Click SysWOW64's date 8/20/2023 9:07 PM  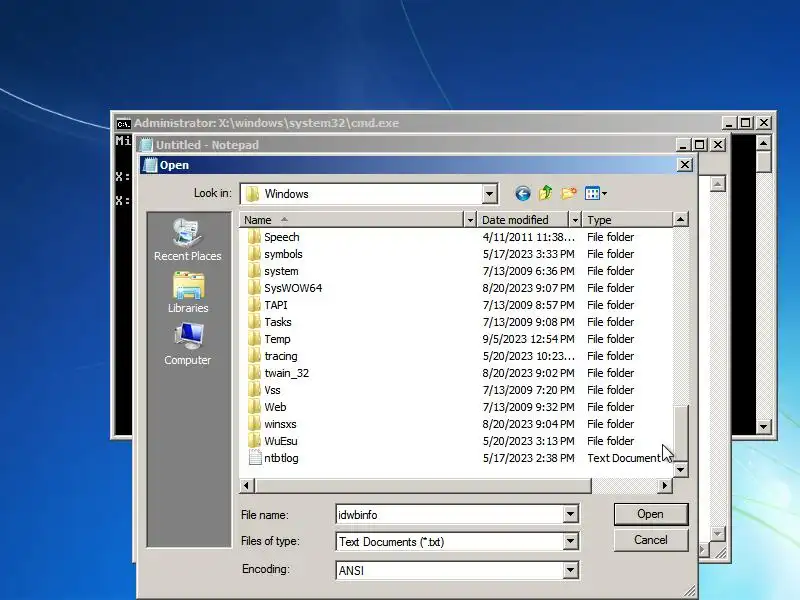[x=528, y=288]
